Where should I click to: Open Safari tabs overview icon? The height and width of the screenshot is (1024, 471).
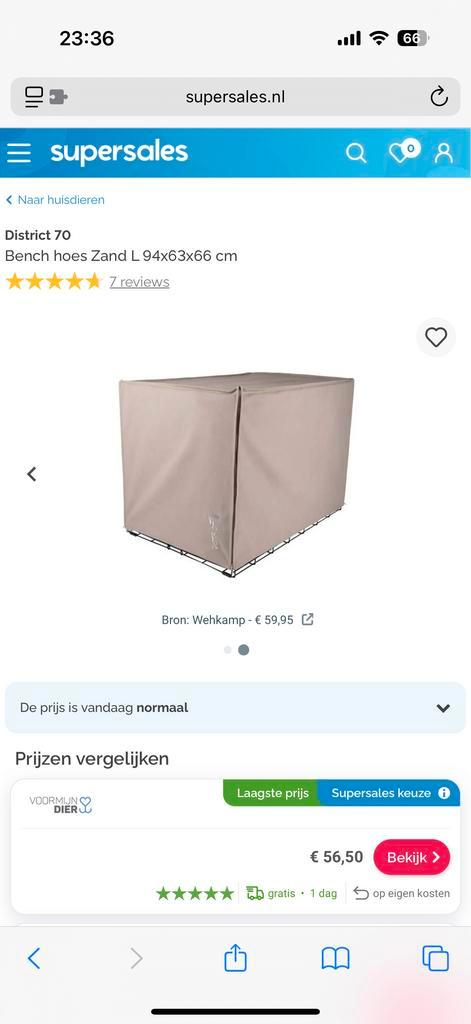tap(436, 959)
